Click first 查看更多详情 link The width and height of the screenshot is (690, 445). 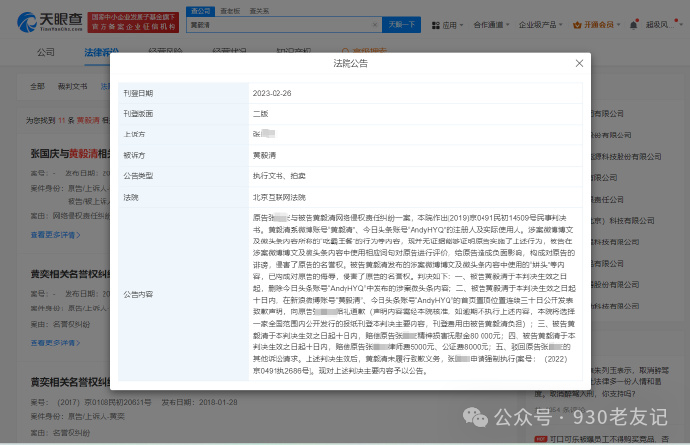point(57,234)
